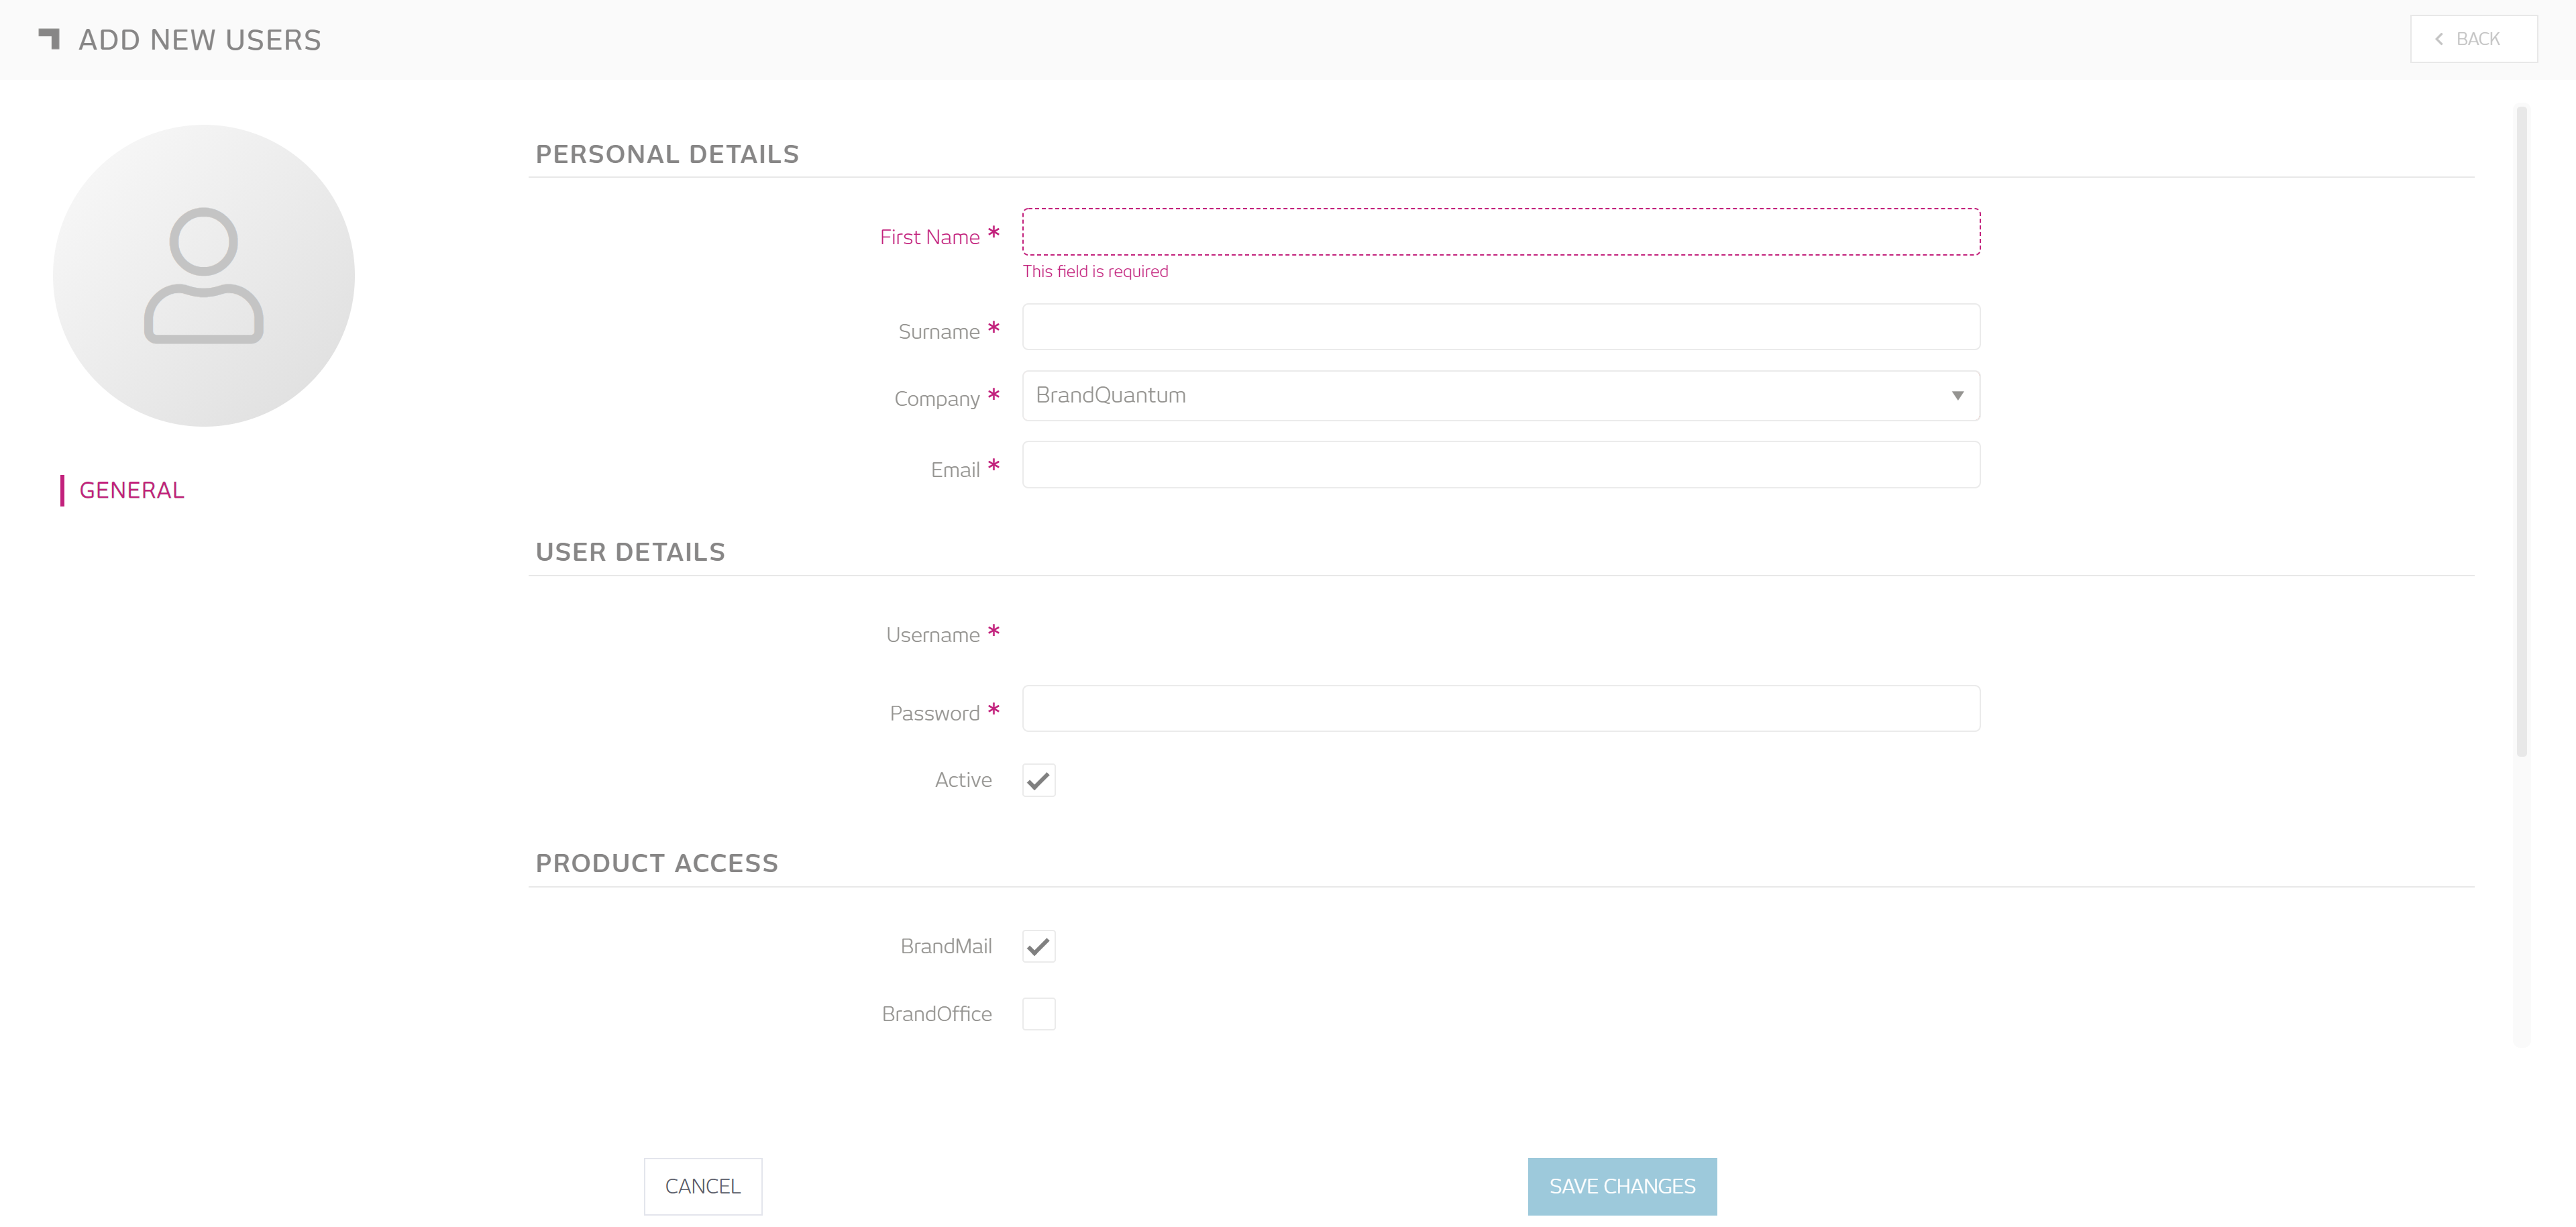Click the Cancel button
Viewport: 2576px width, 1227px height.
pyautogui.click(x=702, y=1186)
